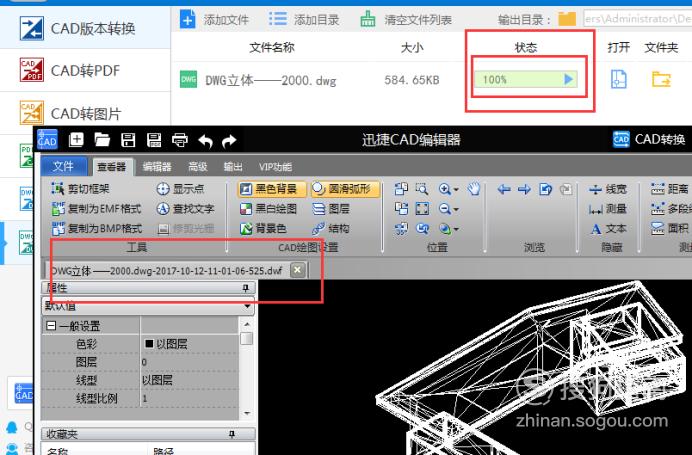The image size is (692, 455).
Task: Collapse the 一般设置 general settings group
Action: click(51, 326)
